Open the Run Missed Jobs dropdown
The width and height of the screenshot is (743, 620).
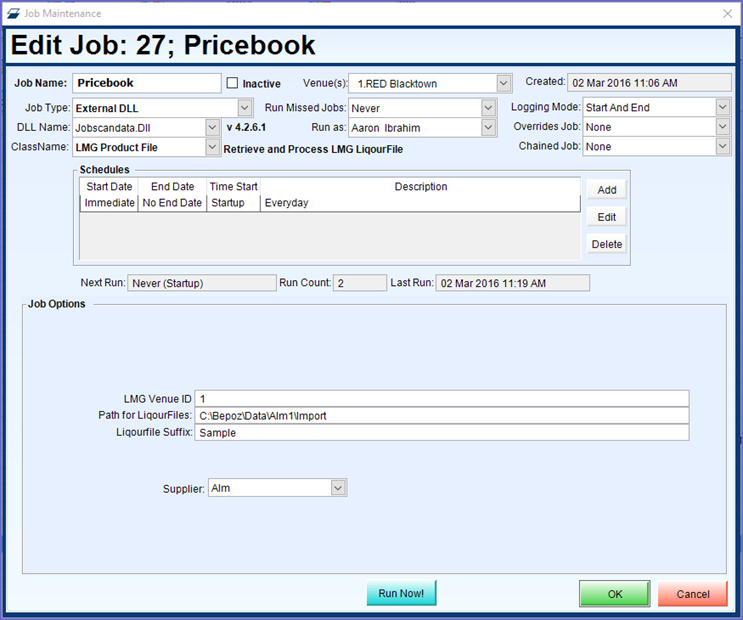pyautogui.click(x=488, y=108)
